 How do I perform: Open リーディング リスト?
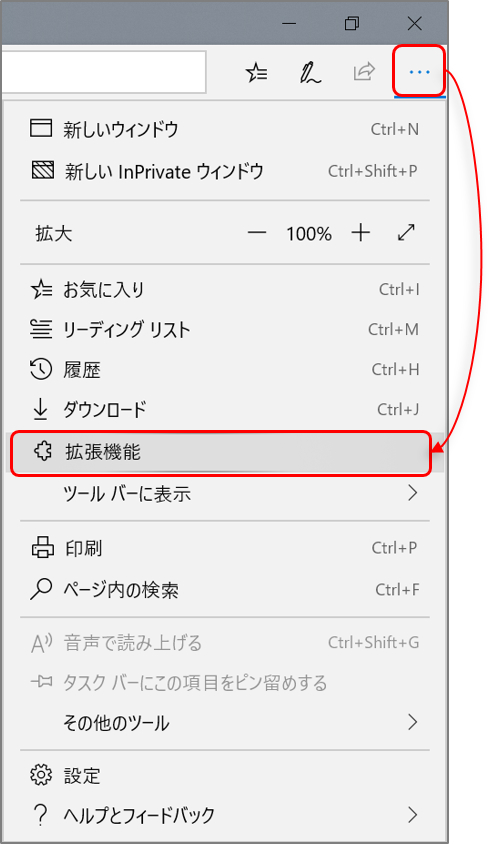pyautogui.click(x=224, y=329)
